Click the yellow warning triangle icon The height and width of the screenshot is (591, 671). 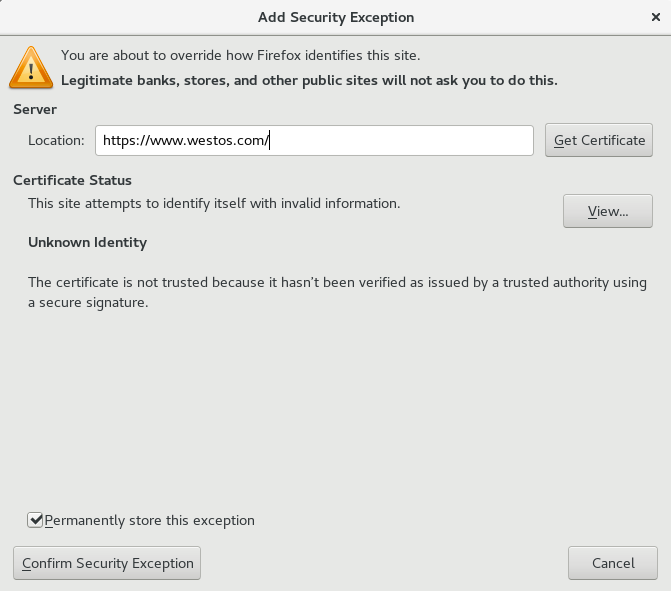[x=30, y=67]
